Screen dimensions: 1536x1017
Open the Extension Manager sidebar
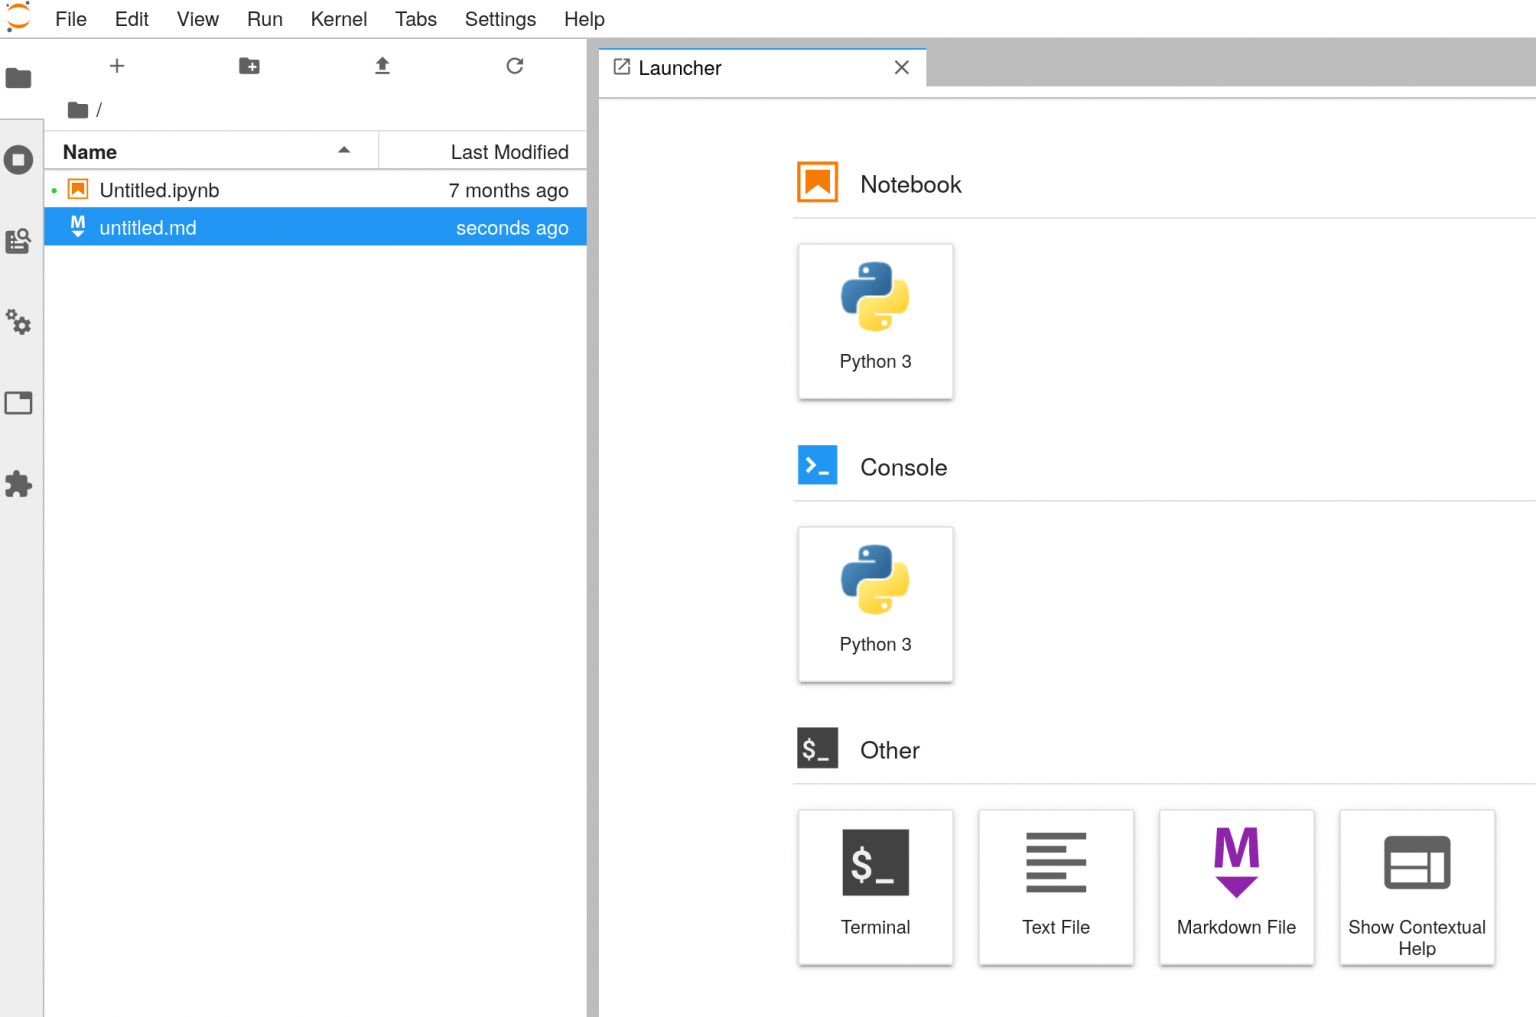tap(20, 485)
